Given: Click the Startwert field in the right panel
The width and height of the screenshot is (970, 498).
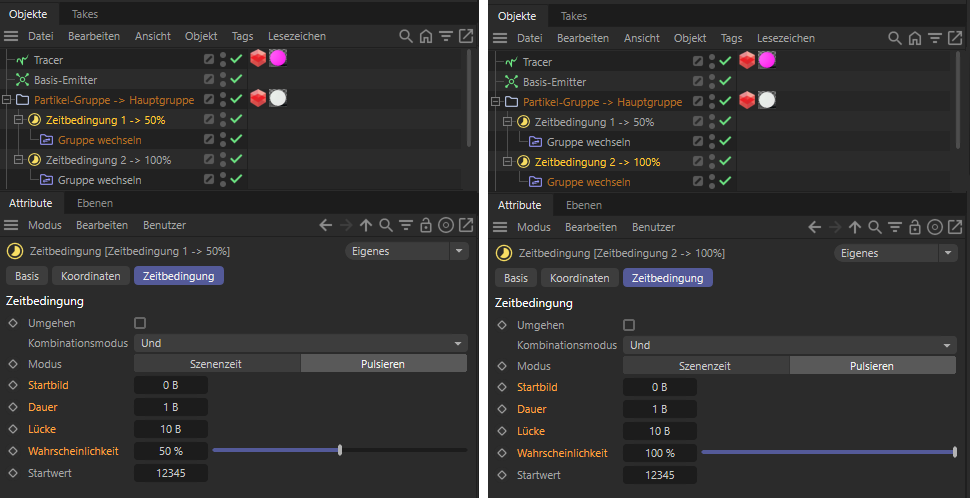Looking at the screenshot, I should pyautogui.click(x=659, y=475).
